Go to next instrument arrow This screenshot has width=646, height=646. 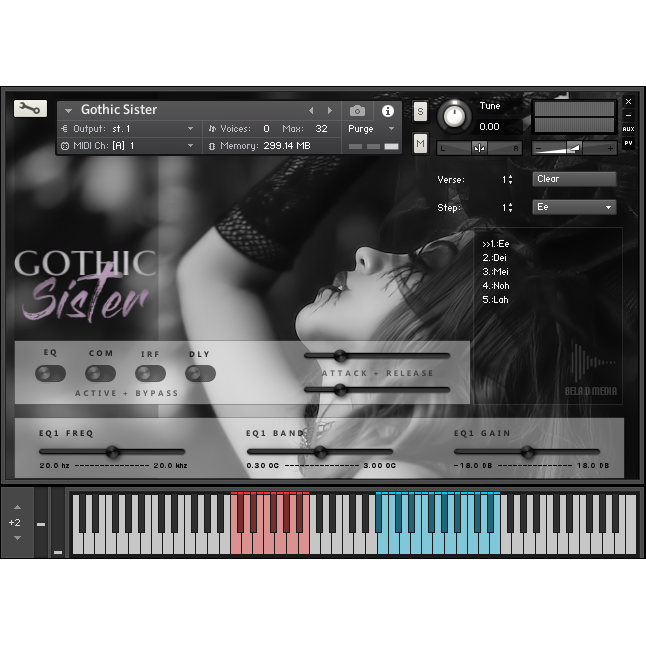coord(330,110)
